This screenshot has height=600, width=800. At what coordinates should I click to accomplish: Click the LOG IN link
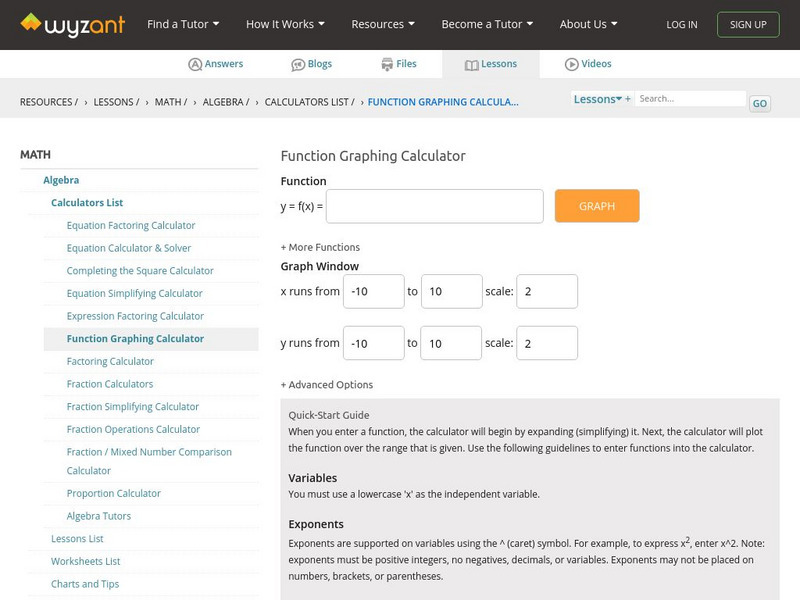coord(682,24)
